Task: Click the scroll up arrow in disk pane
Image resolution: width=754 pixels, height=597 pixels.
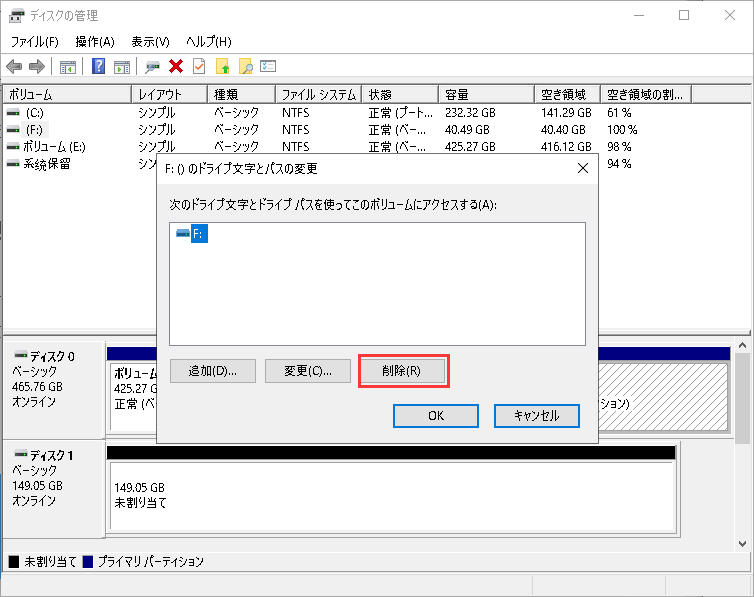Action: point(742,346)
